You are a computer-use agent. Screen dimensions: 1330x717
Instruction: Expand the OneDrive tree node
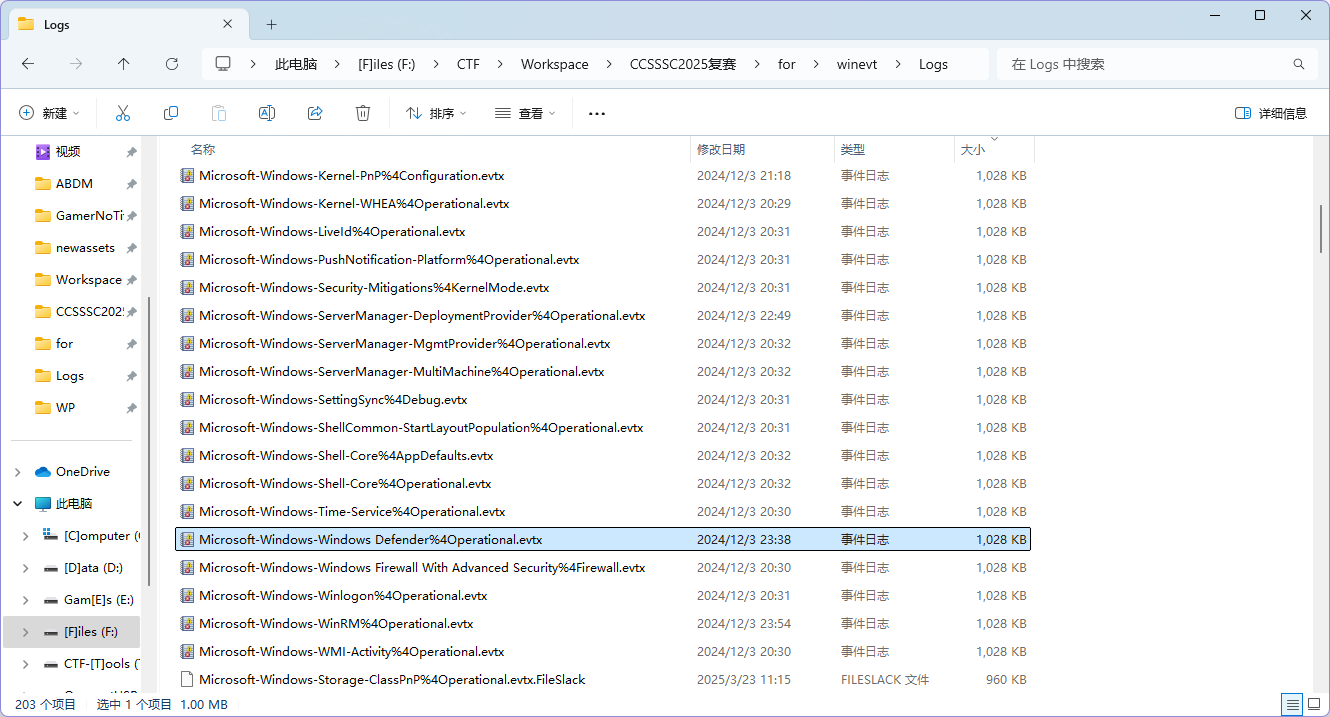click(19, 472)
